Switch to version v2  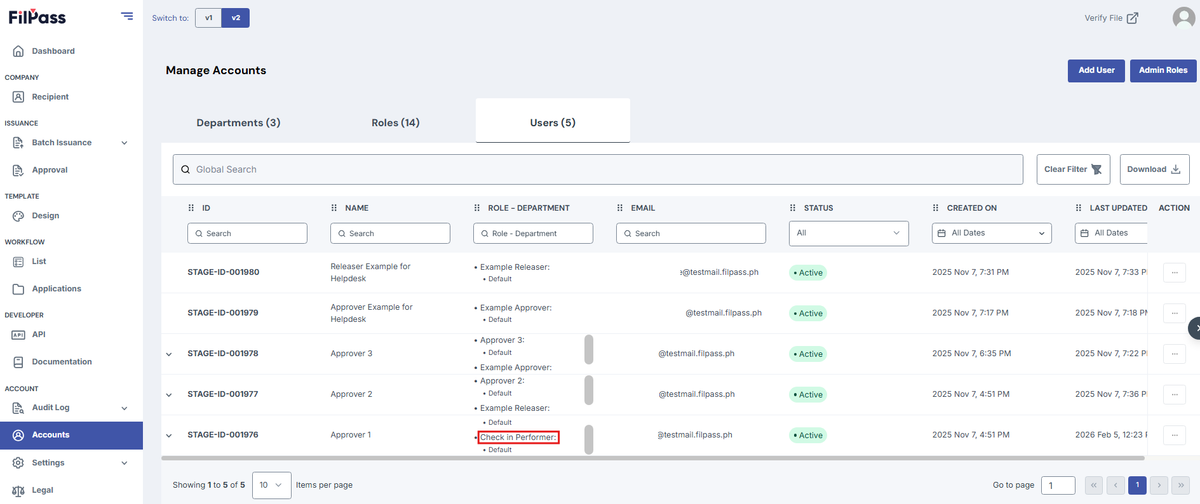[236, 18]
